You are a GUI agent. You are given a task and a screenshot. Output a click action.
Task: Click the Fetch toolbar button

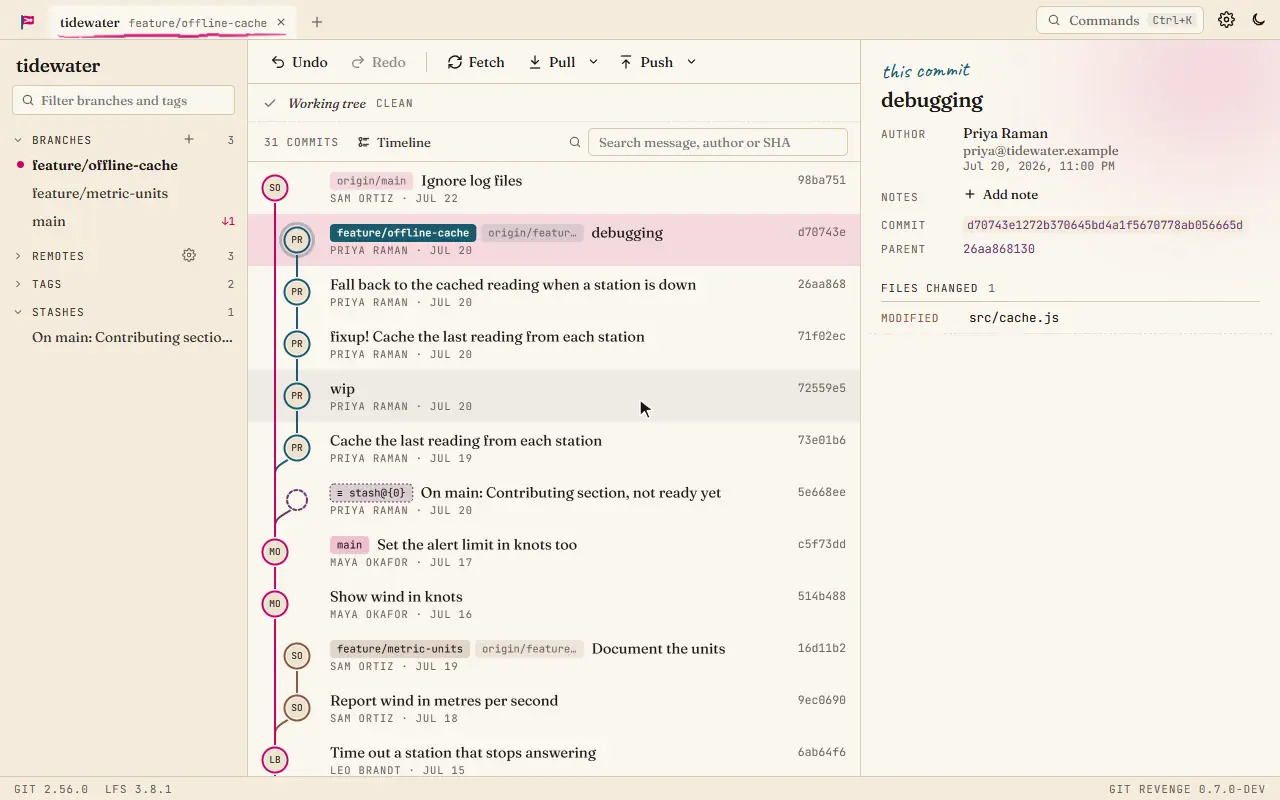coord(476,62)
